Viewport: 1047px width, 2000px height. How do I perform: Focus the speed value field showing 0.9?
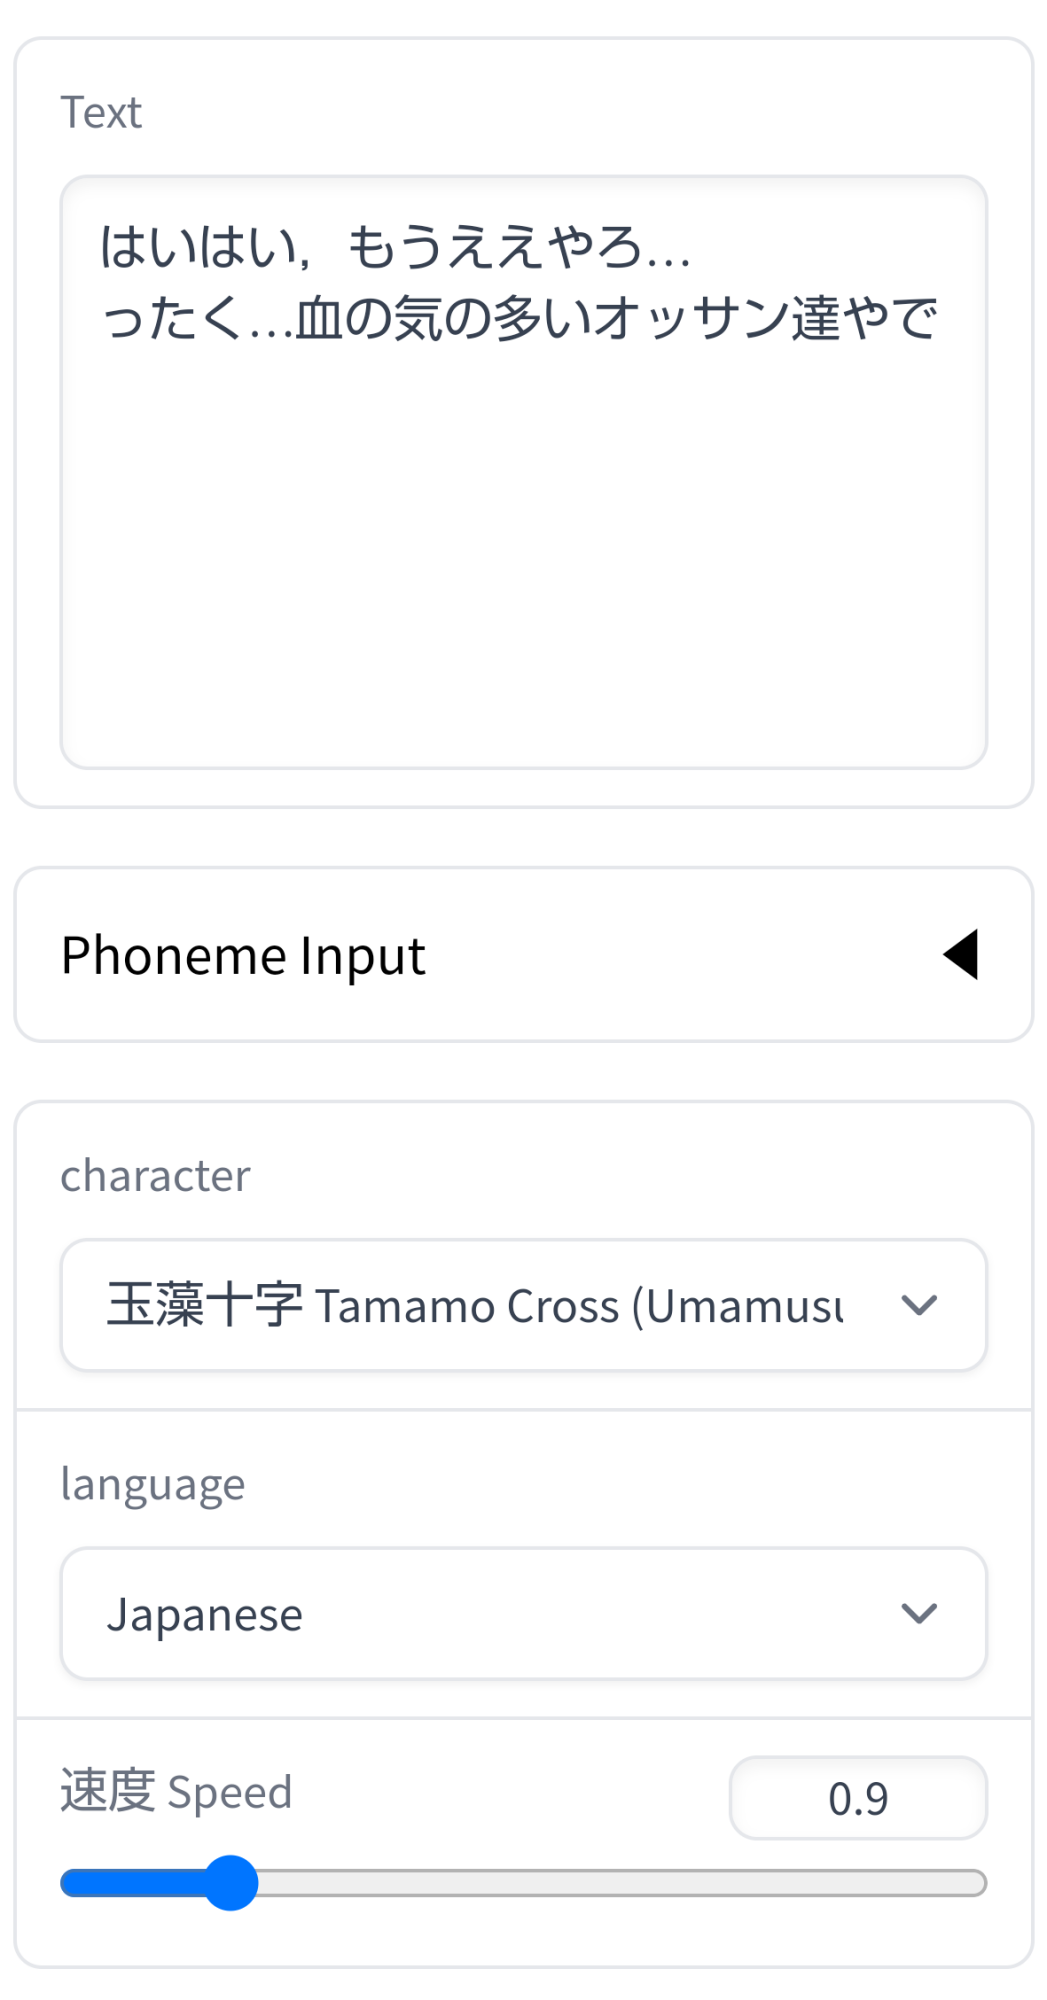pos(857,1798)
